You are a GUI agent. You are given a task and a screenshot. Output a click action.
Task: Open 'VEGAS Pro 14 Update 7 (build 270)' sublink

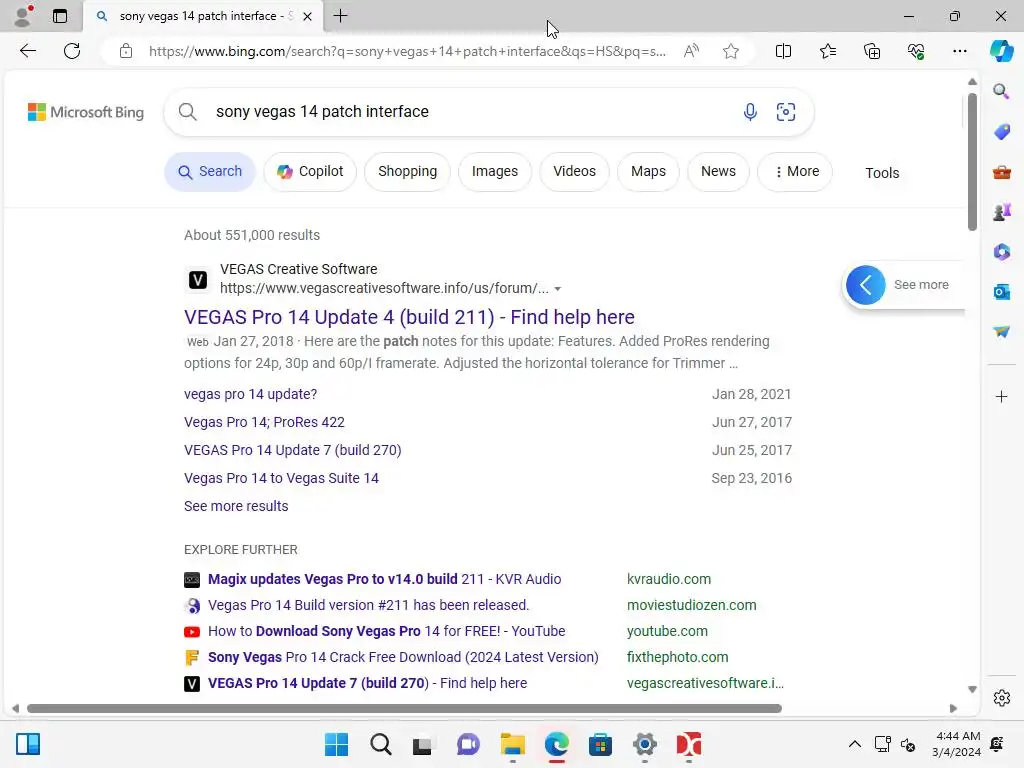tap(293, 451)
